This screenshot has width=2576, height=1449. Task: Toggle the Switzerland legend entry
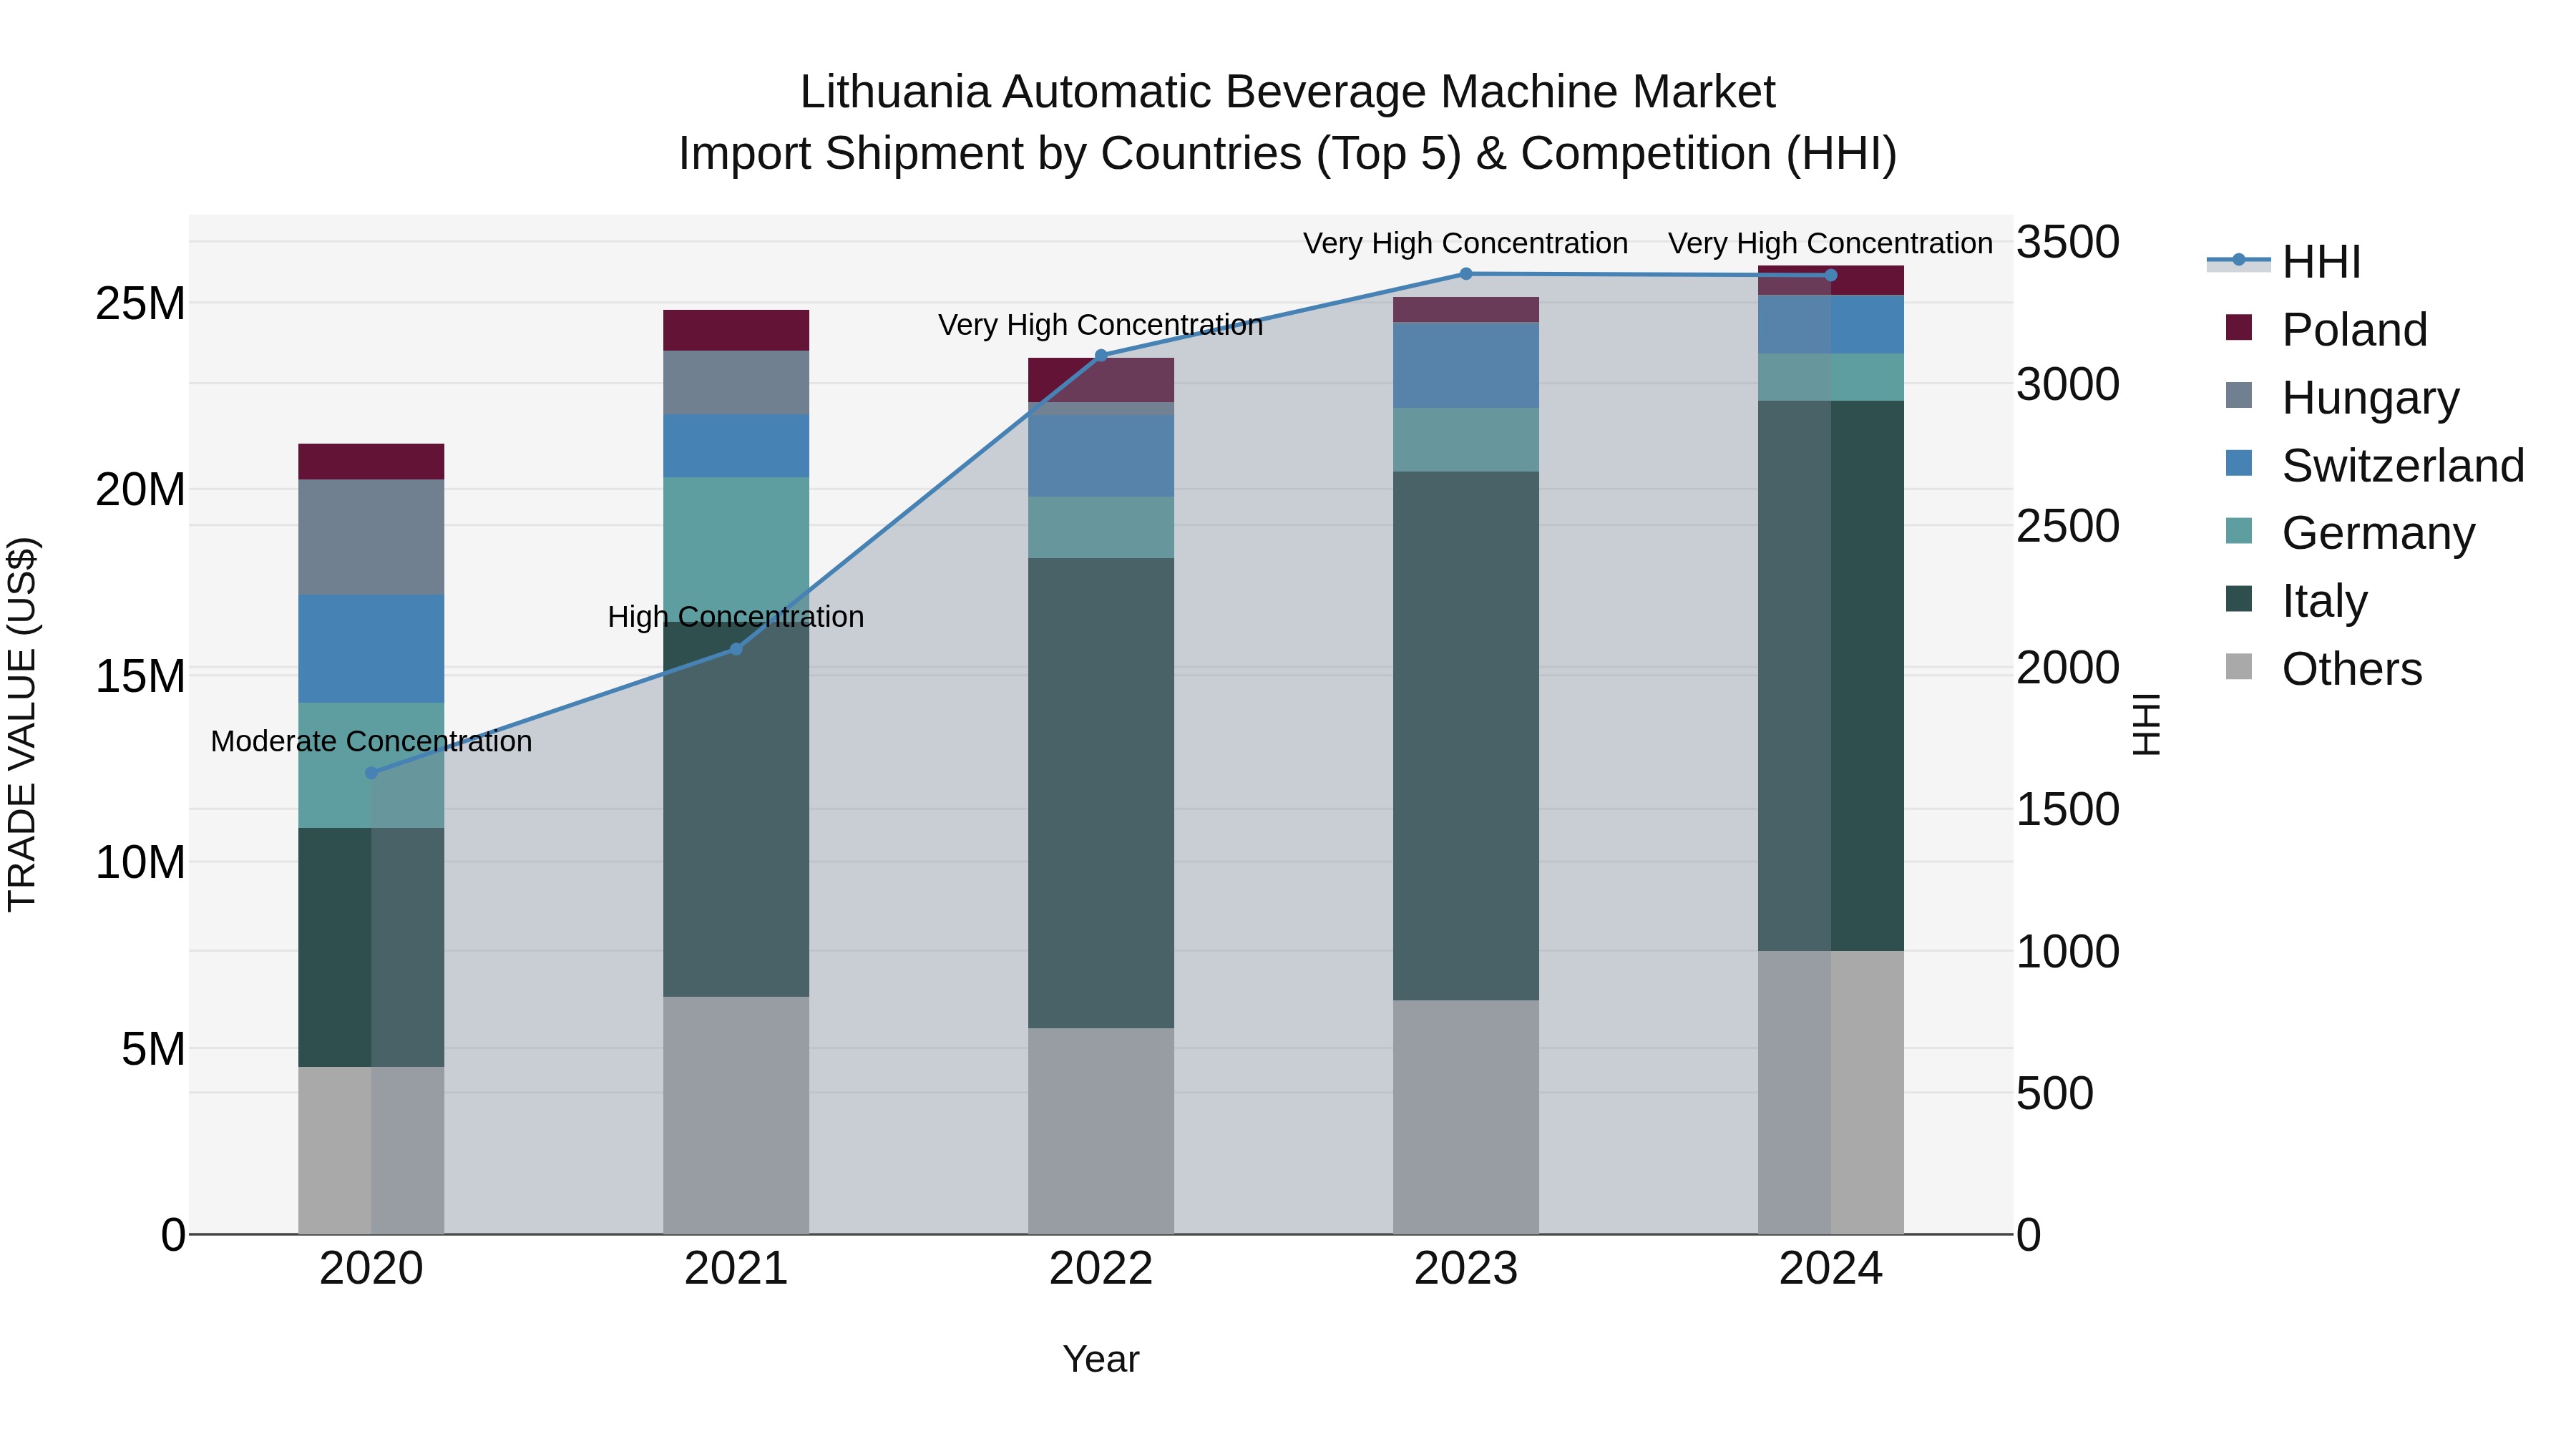coord(2375,465)
